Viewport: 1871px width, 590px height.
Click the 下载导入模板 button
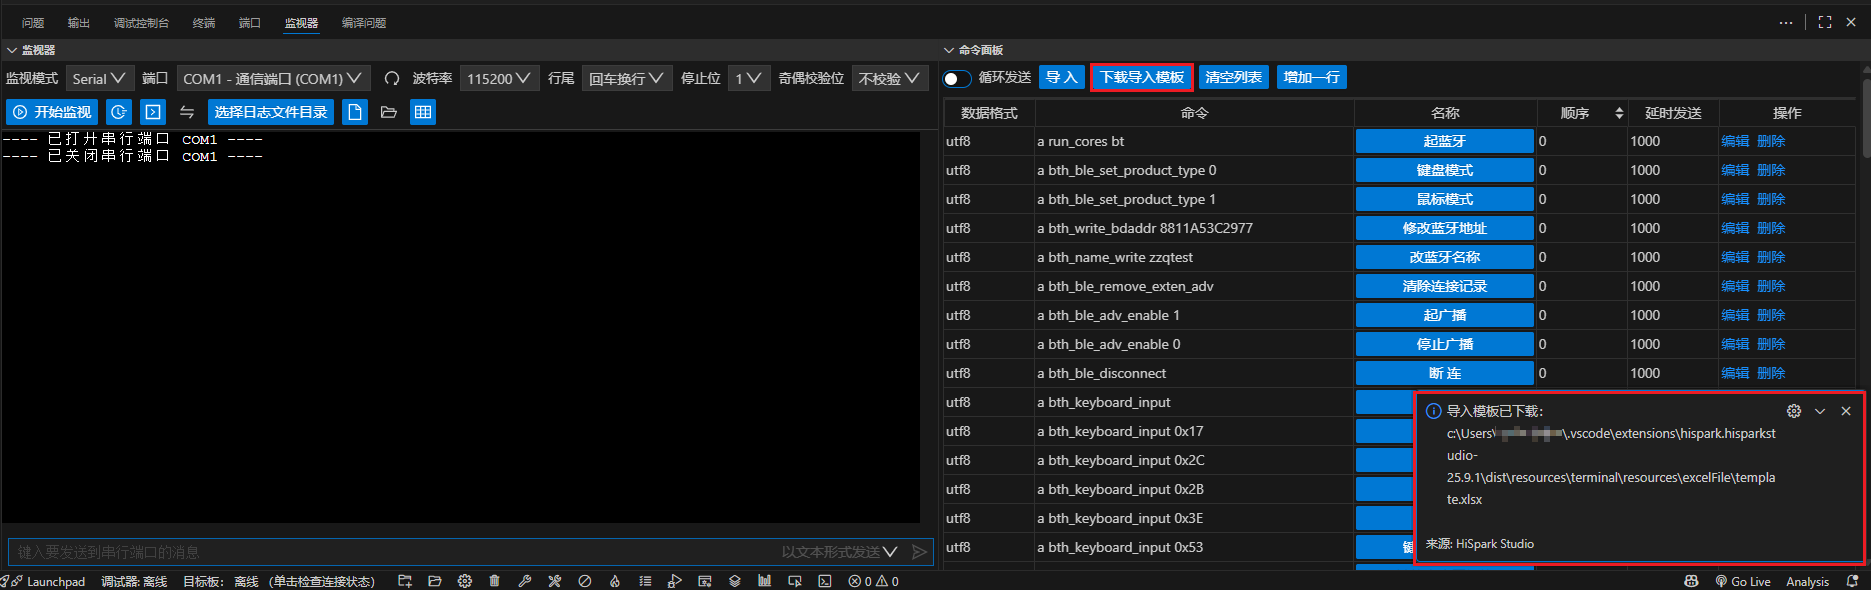tap(1141, 77)
